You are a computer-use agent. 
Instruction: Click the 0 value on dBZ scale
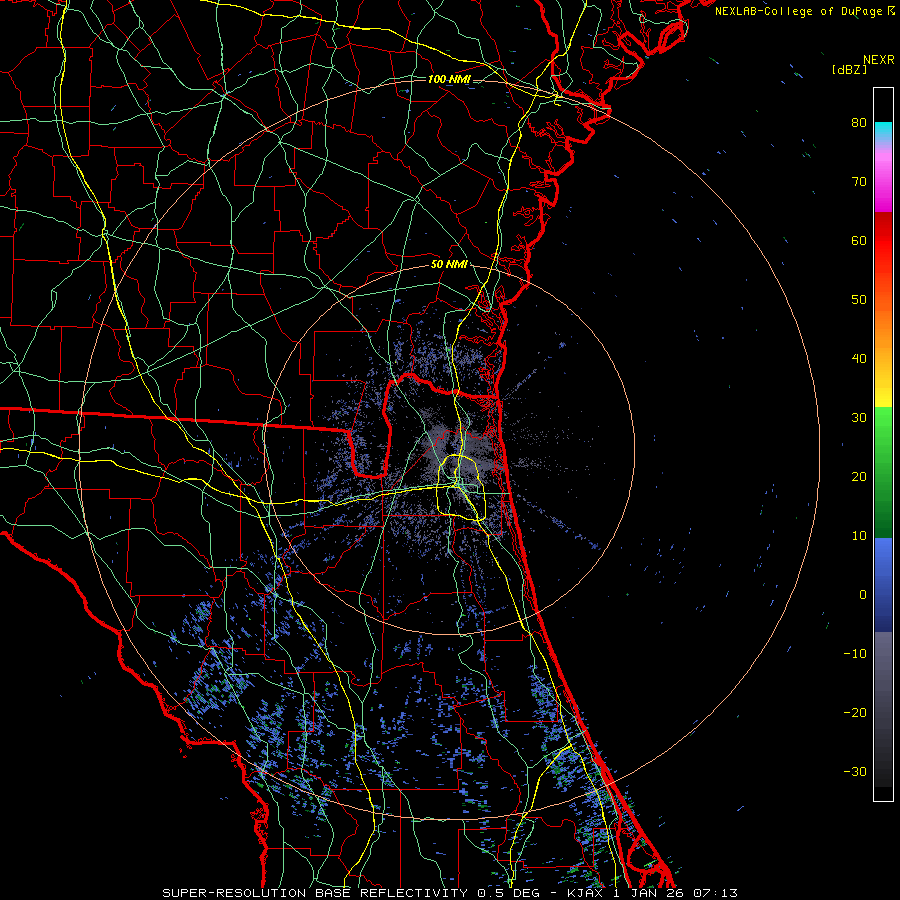coord(863,595)
